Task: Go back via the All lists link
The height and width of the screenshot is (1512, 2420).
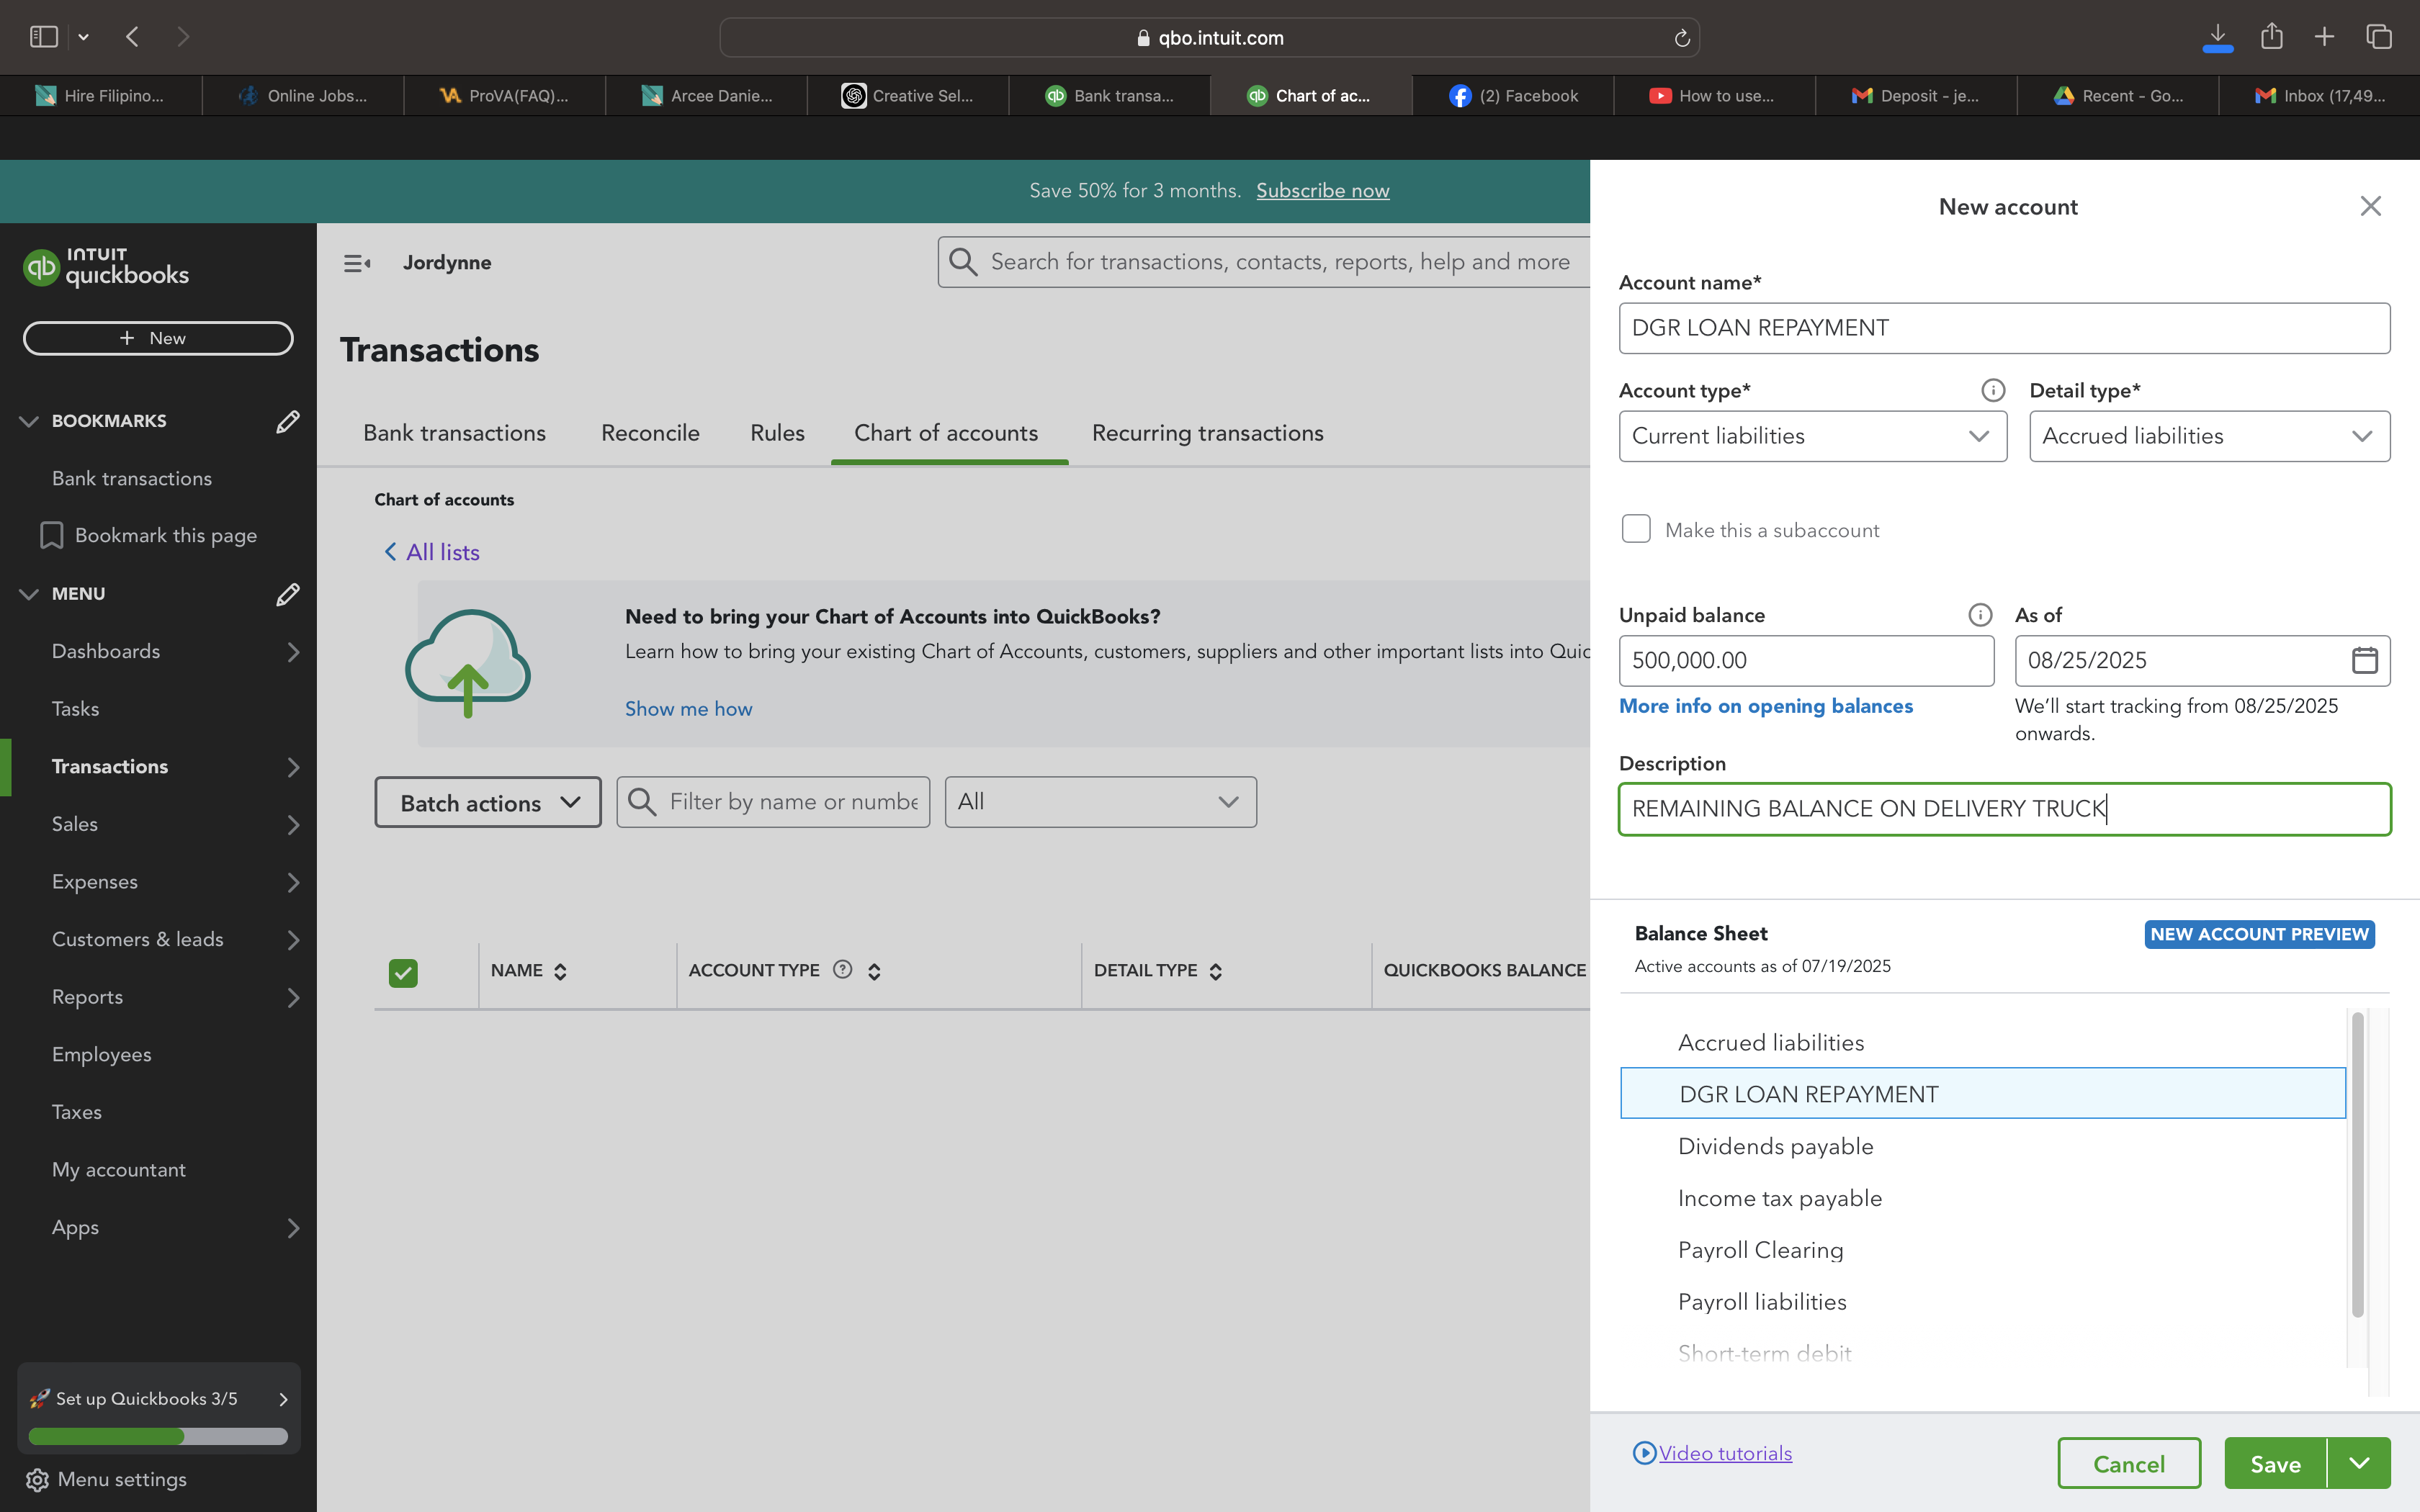Action: [432, 552]
